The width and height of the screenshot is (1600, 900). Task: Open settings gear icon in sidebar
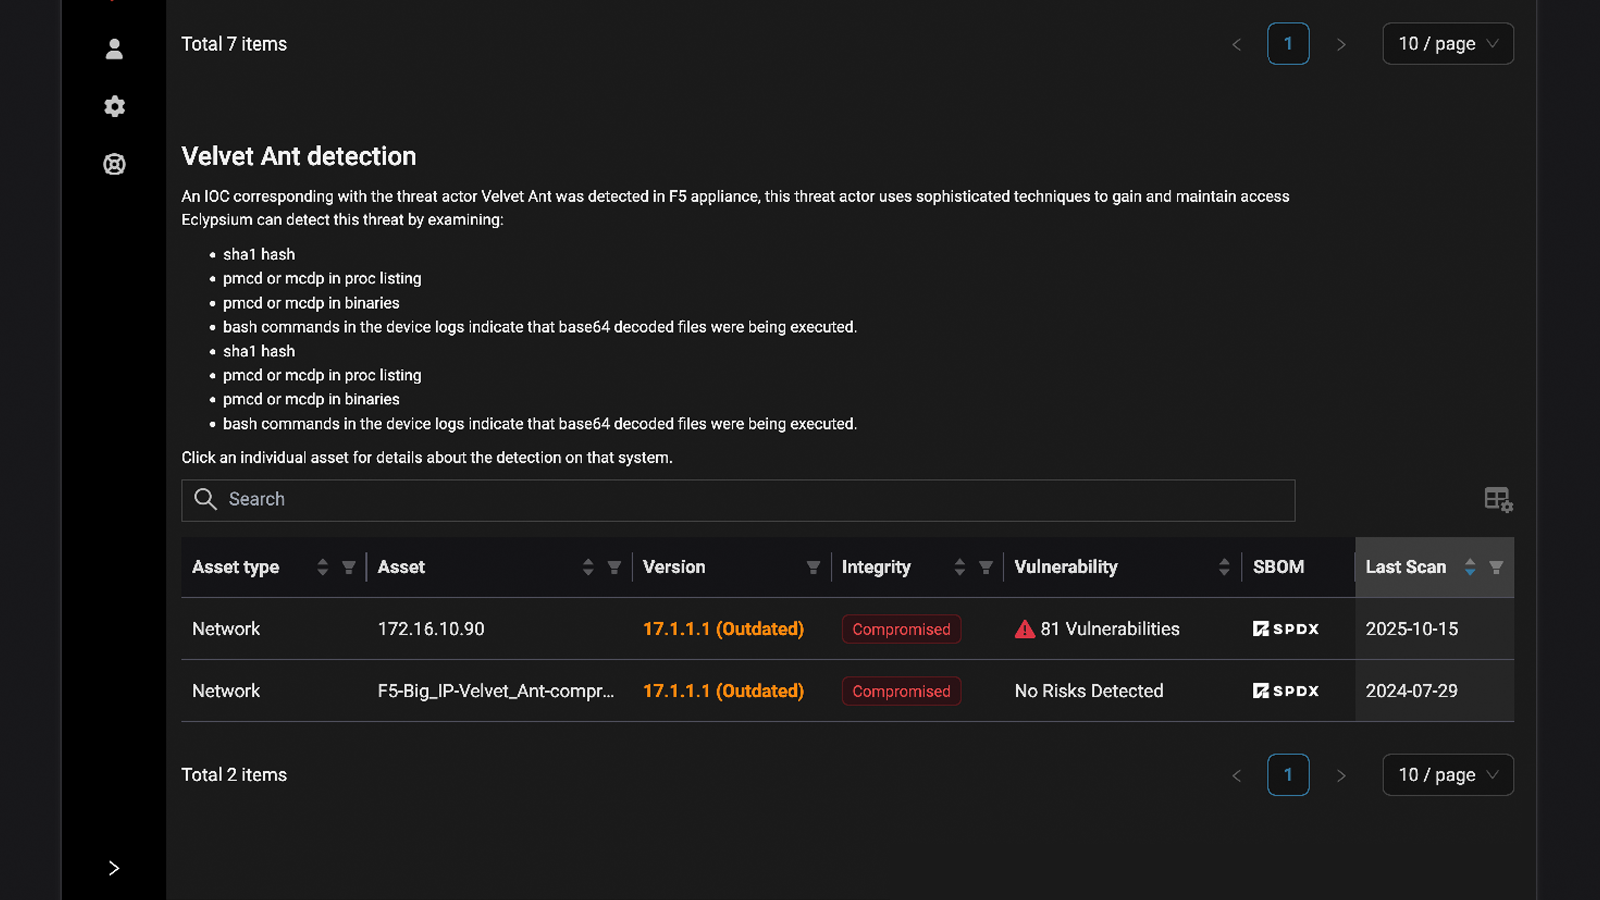[114, 106]
